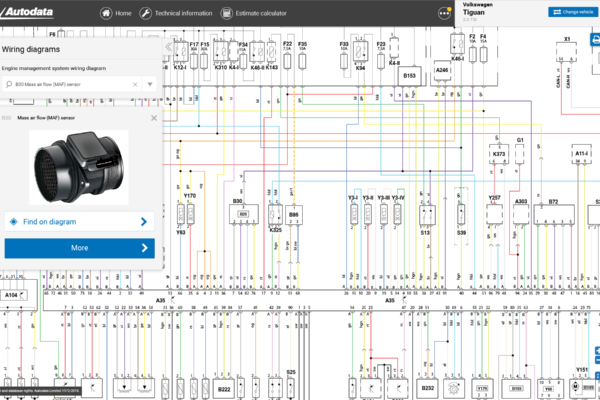Click the More button
The height and width of the screenshot is (400, 600).
coord(79,247)
